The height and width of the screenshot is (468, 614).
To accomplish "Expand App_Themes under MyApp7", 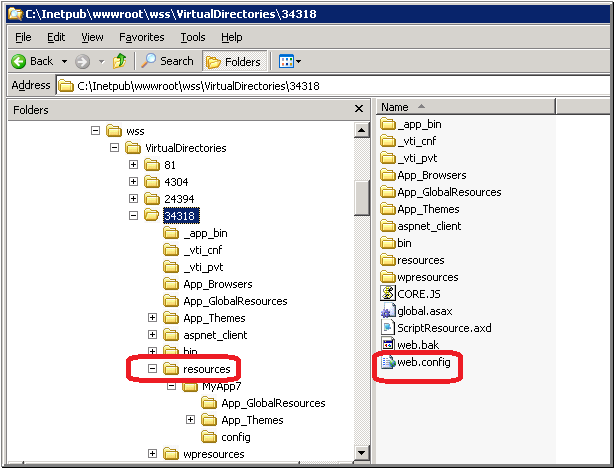I will pos(190,420).
